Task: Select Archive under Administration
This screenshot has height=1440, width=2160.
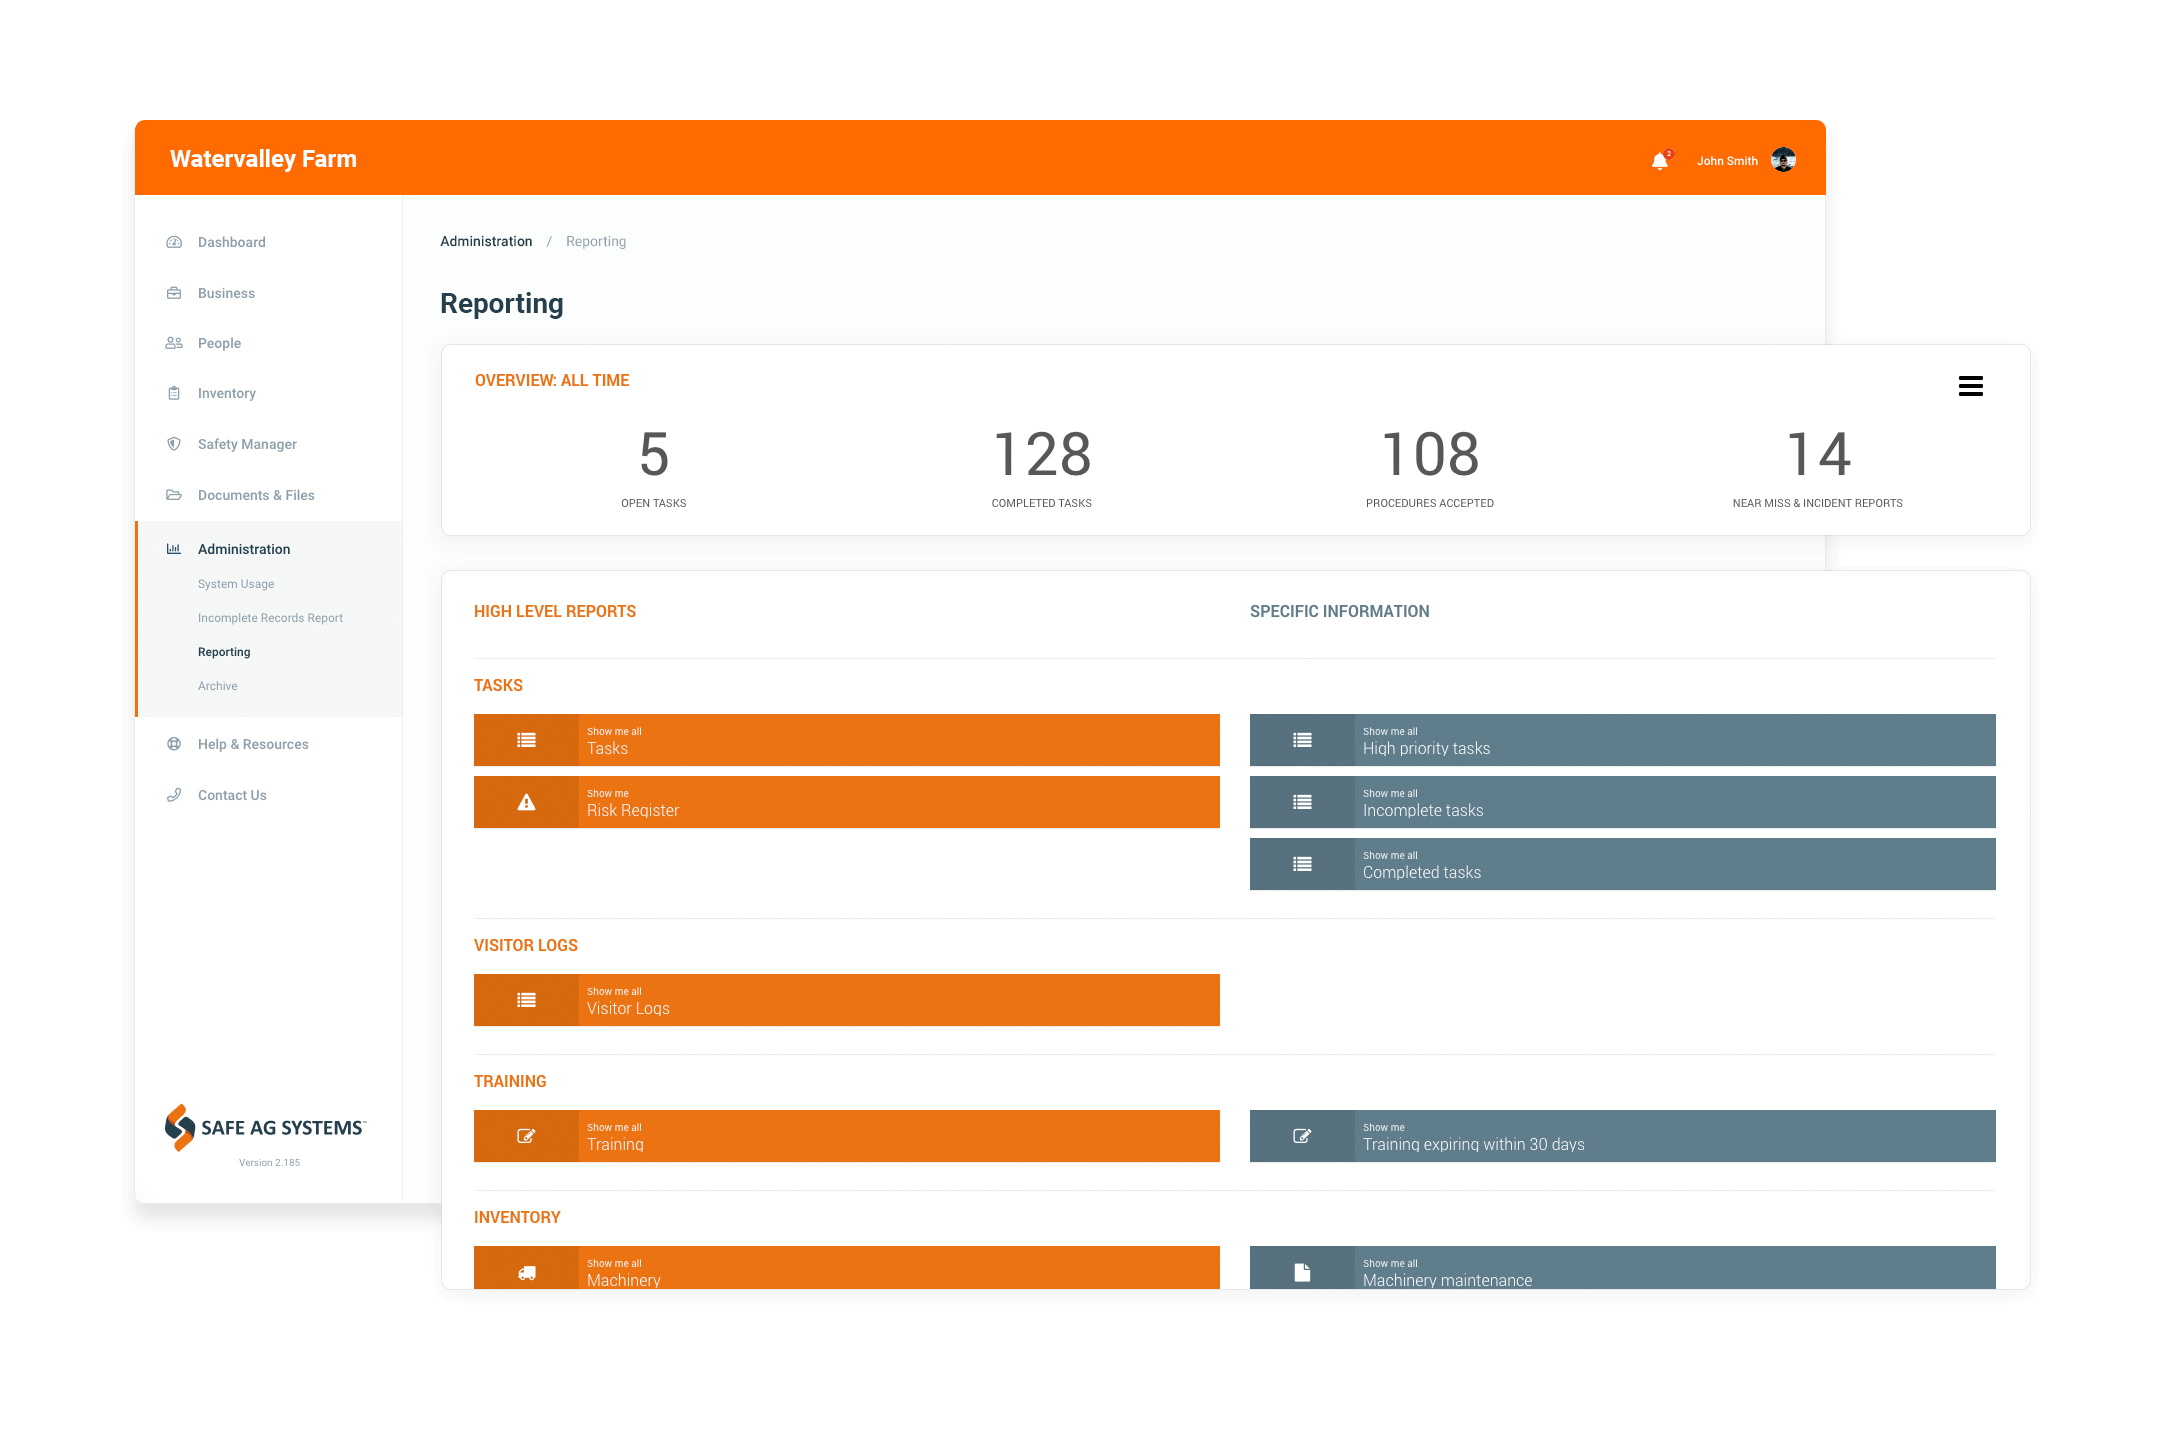Action: tap(218, 686)
